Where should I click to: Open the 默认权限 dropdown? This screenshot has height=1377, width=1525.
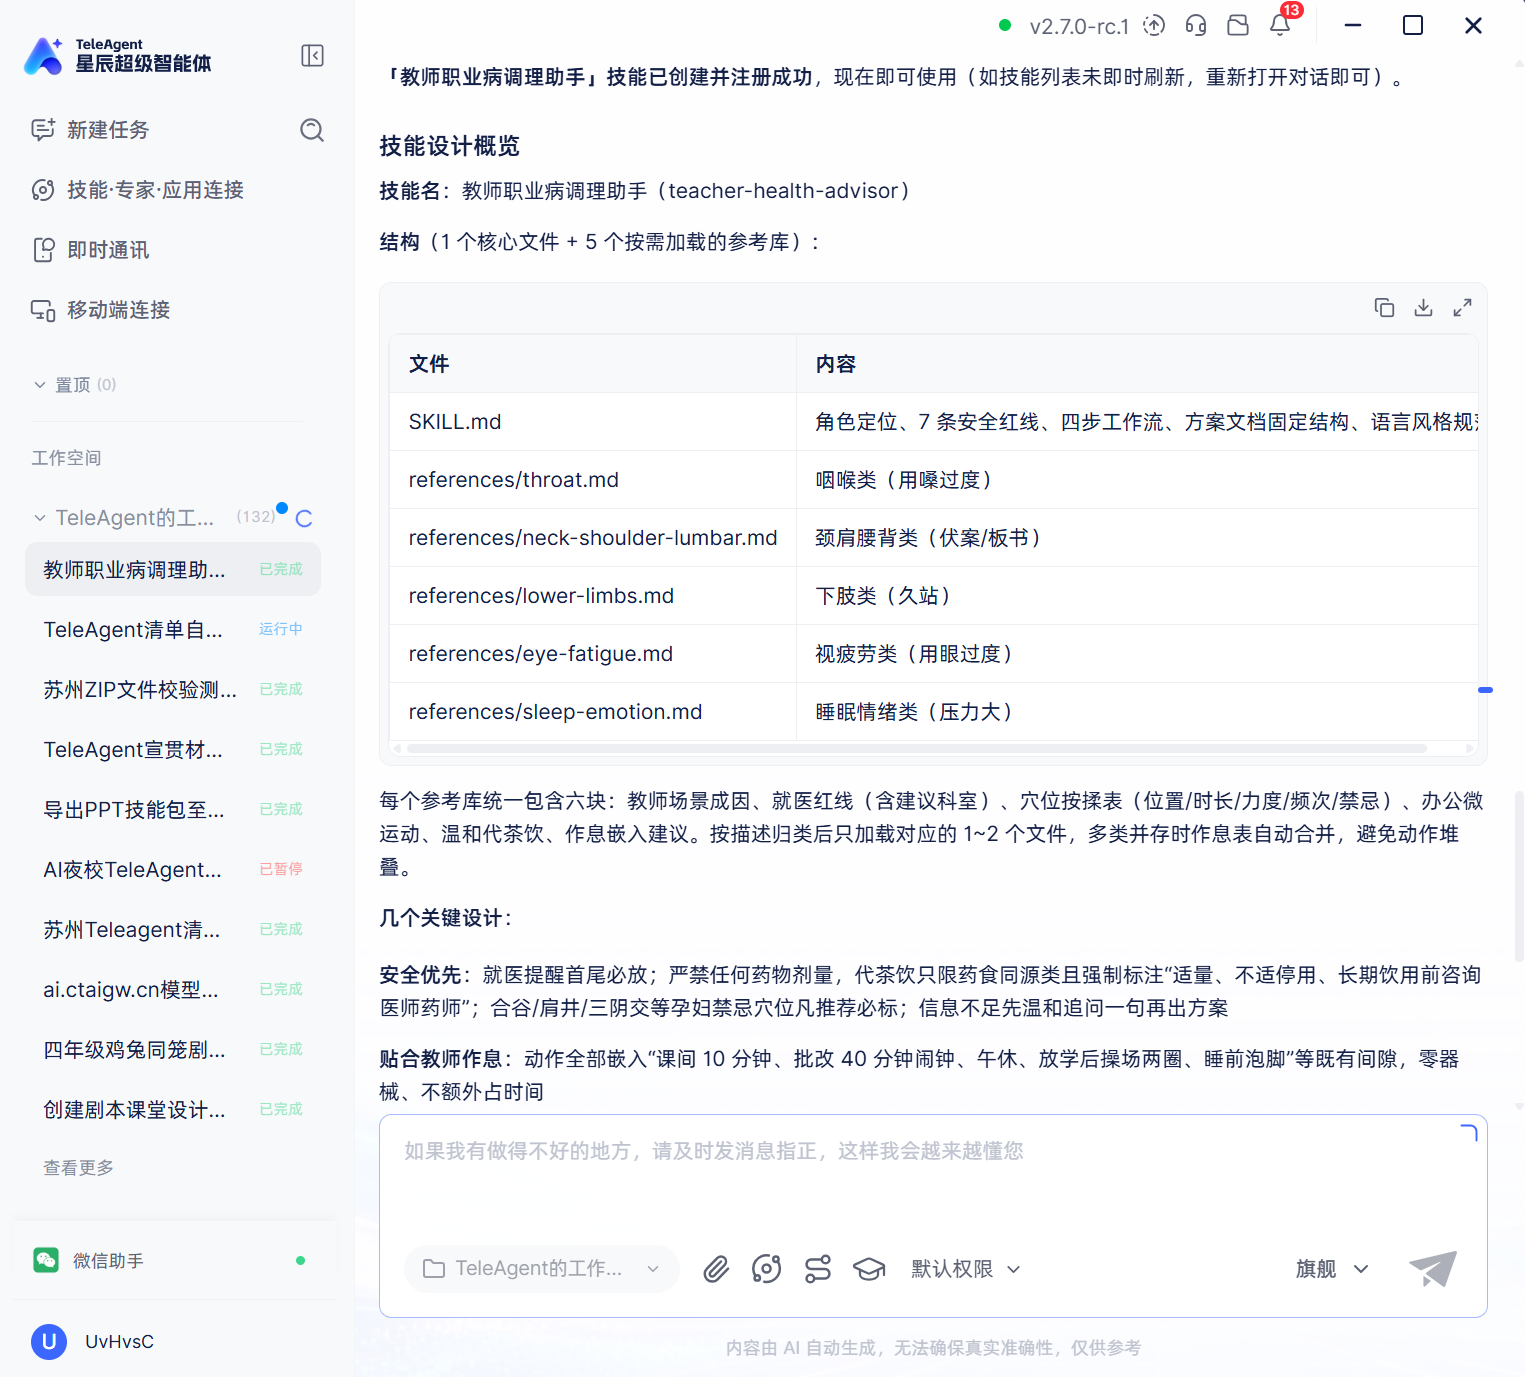click(x=966, y=1269)
